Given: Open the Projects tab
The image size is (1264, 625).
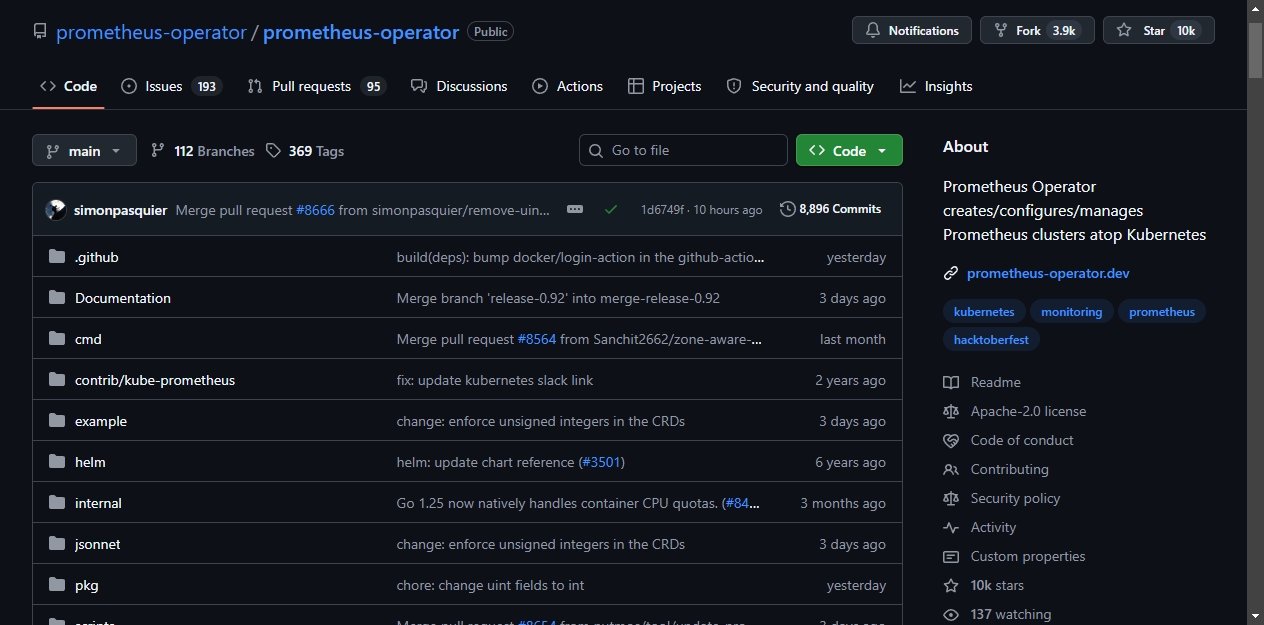Looking at the screenshot, I should 665,86.
